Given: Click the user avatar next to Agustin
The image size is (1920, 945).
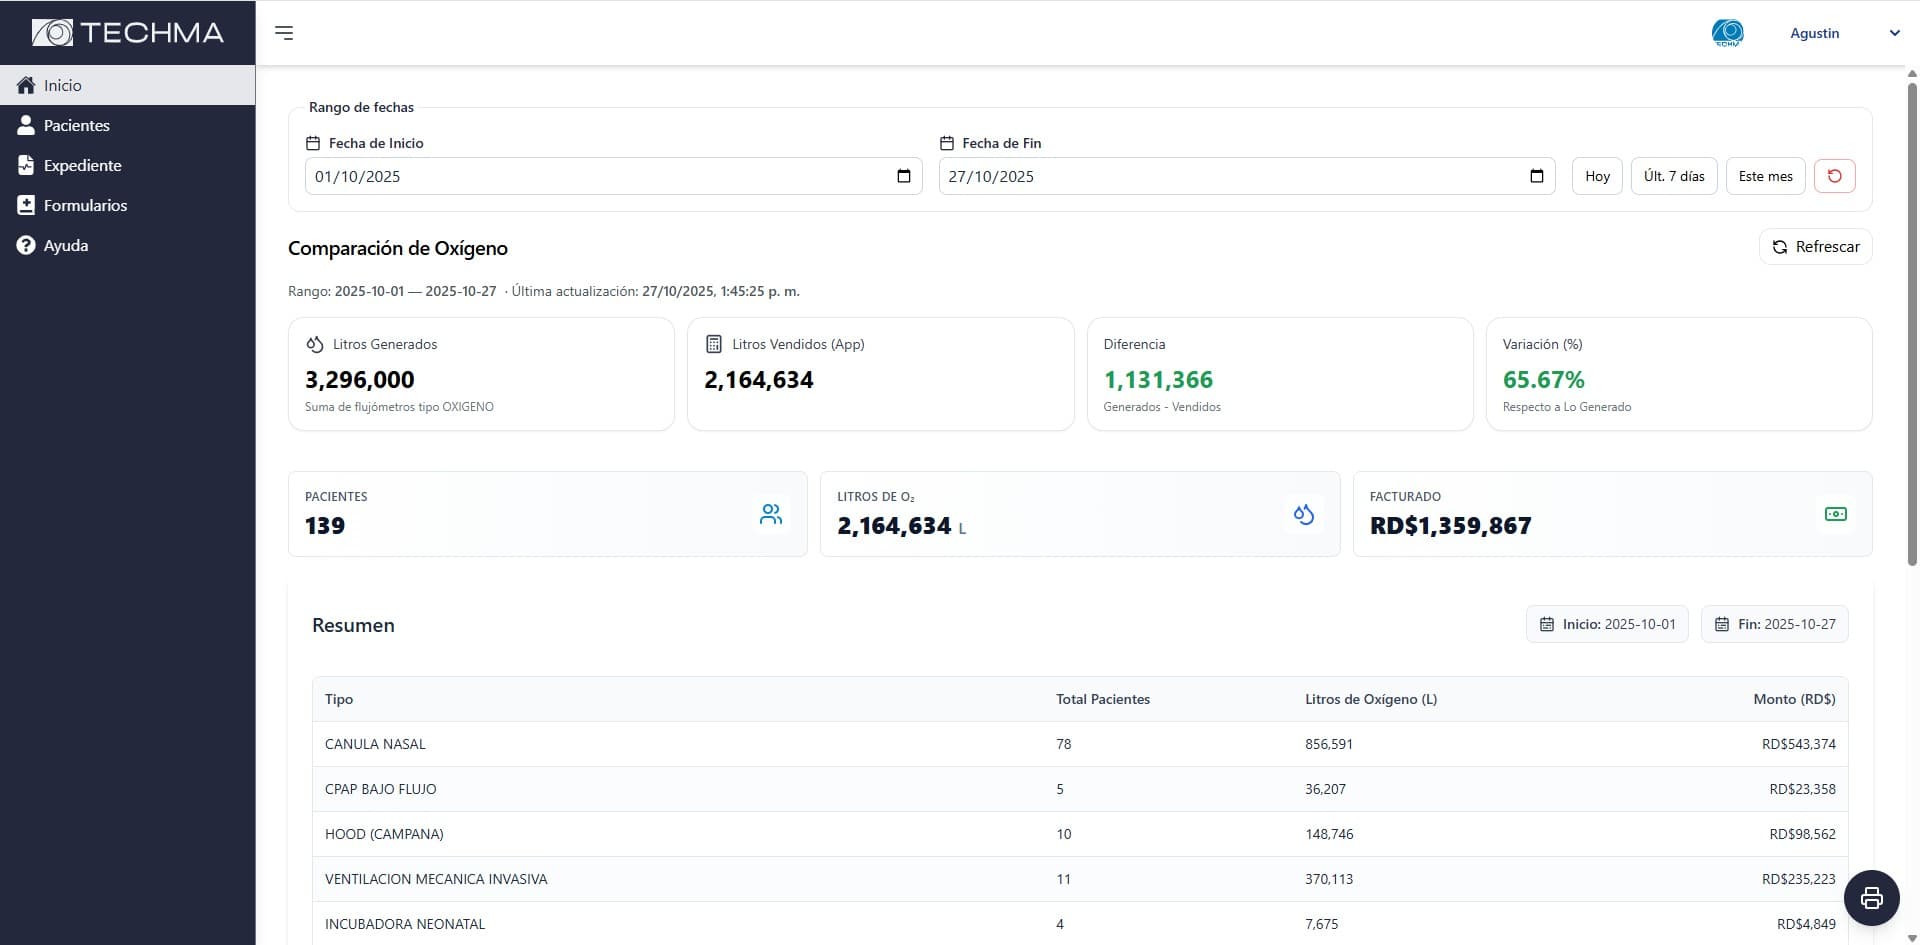Looking at the screenshot, I should tap(1727, 33).
